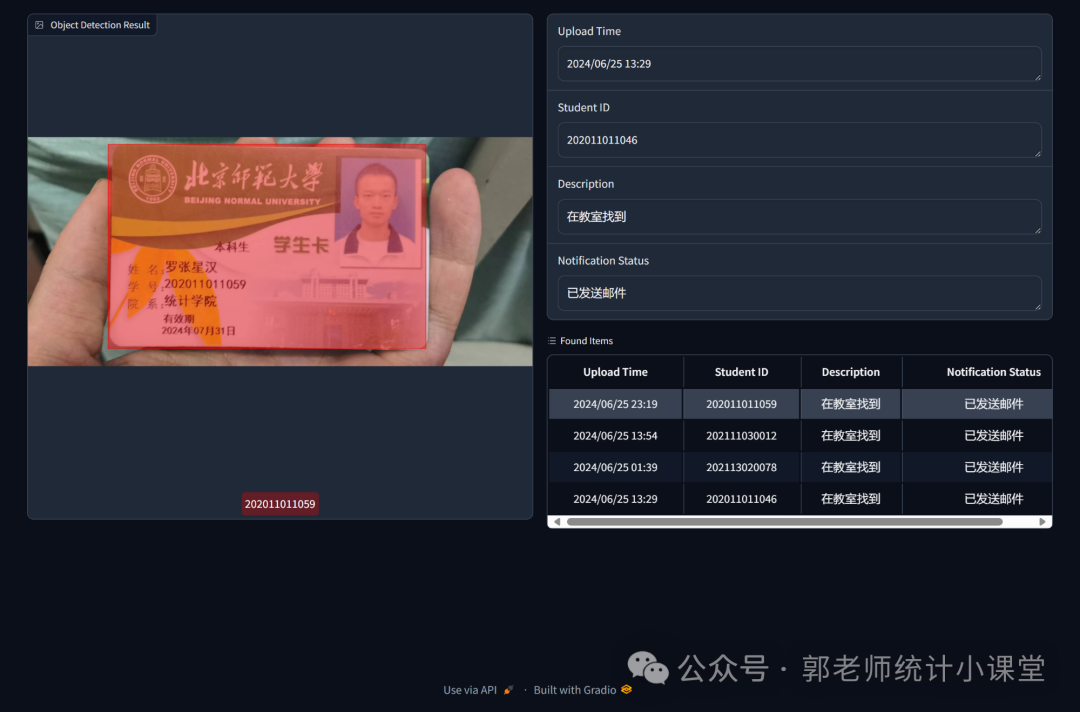Click the rocket icon beside Use via API
Image resolution: width=1080 pixels, height=712 pixels.
508,690
